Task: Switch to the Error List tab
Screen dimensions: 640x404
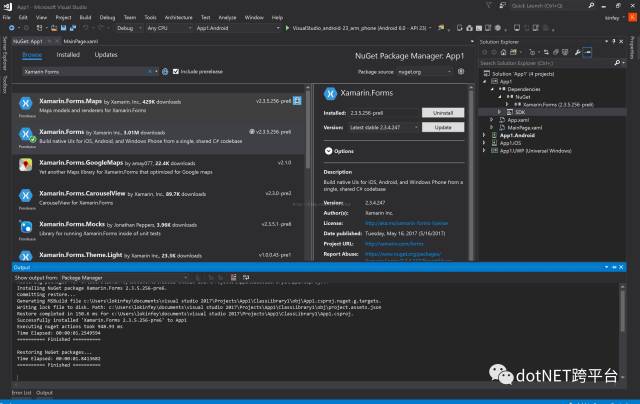Action: (21, 393)
